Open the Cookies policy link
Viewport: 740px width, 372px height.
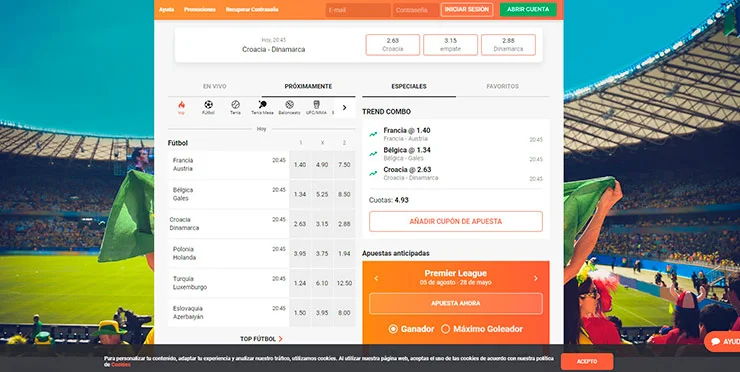click(x=121, y=365)
